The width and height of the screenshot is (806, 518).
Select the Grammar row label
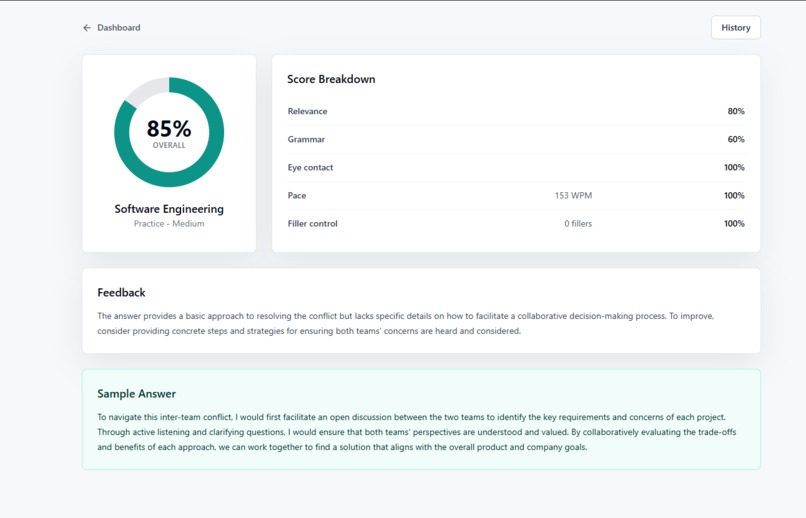306,139
